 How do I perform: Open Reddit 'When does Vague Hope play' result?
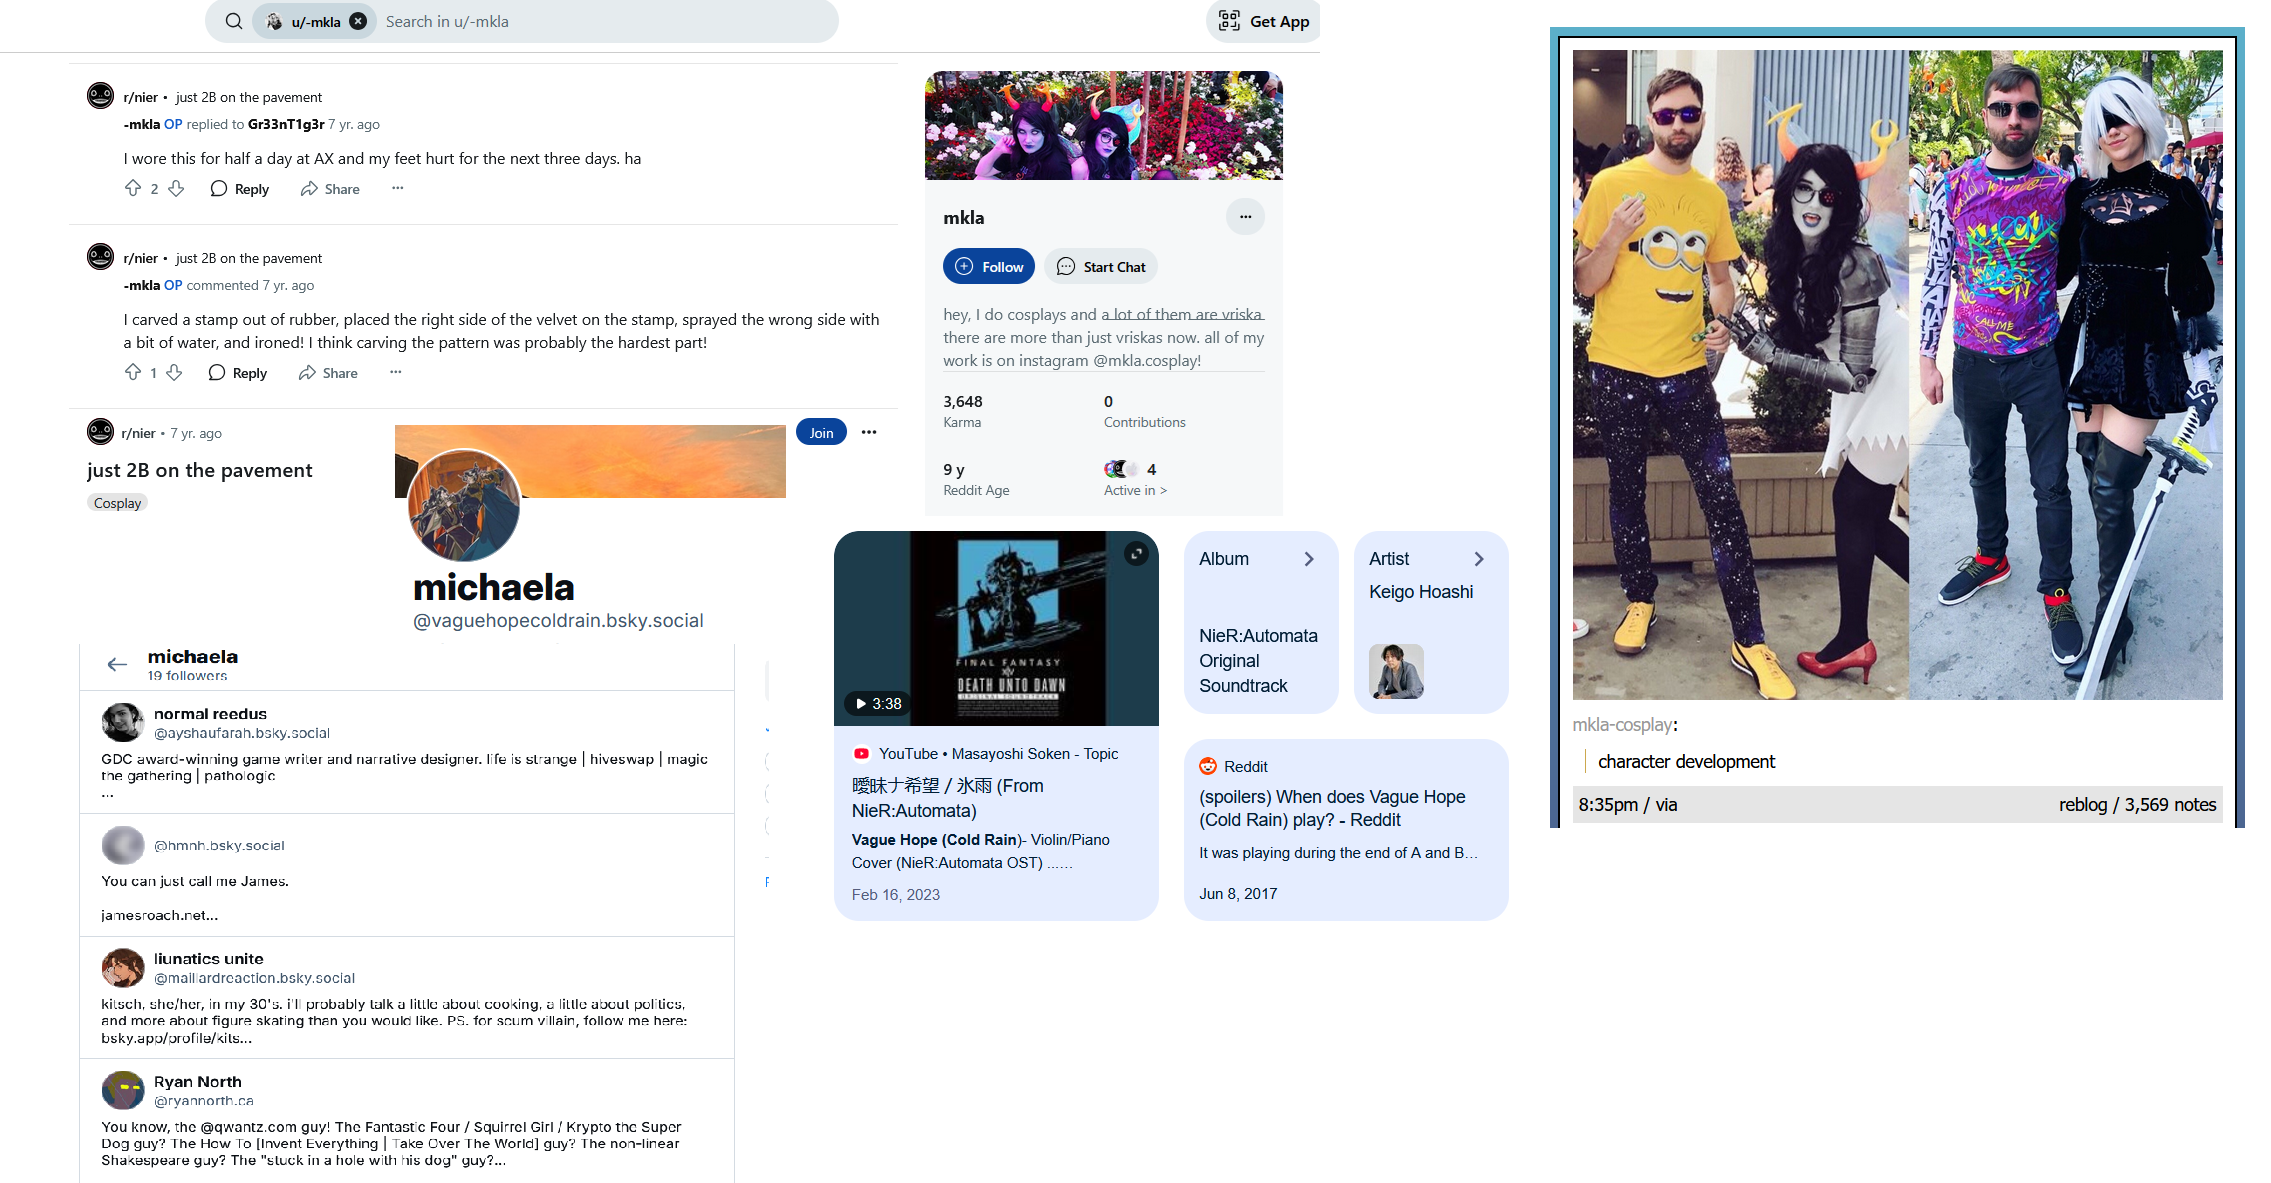click(x=1332, y=808)
